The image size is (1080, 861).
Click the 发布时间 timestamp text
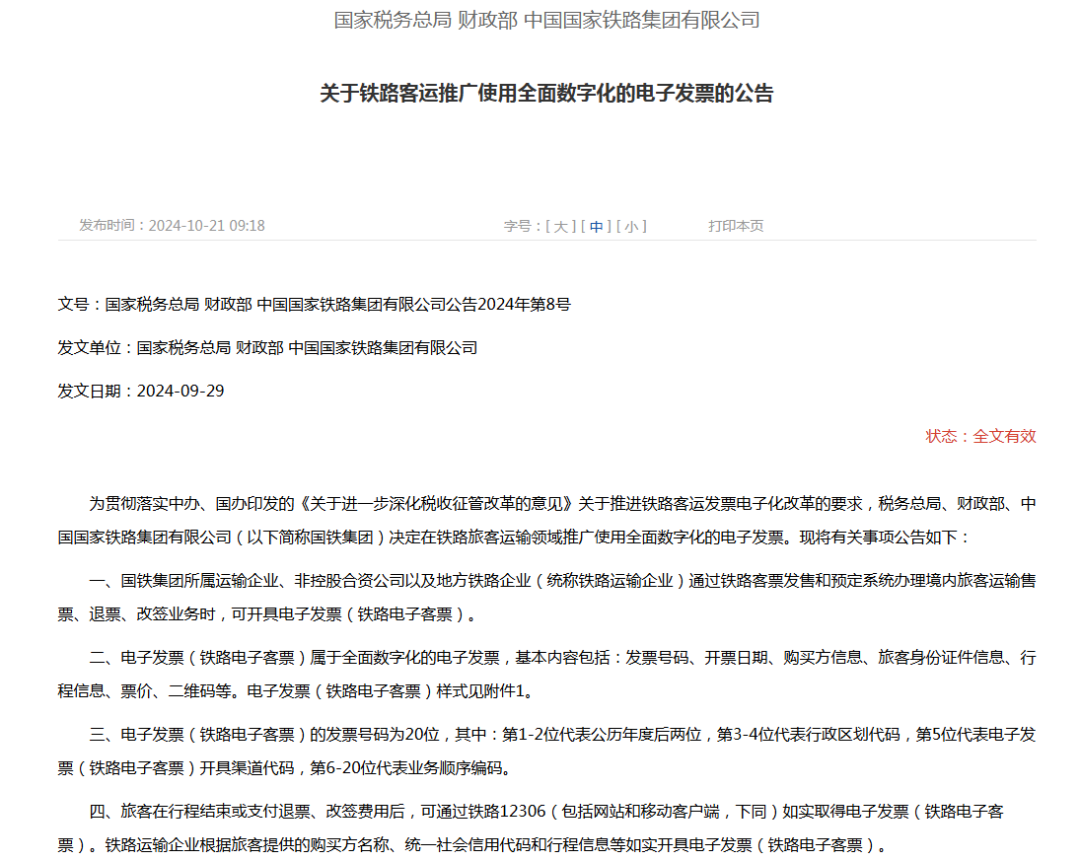(x=168, y=226)
